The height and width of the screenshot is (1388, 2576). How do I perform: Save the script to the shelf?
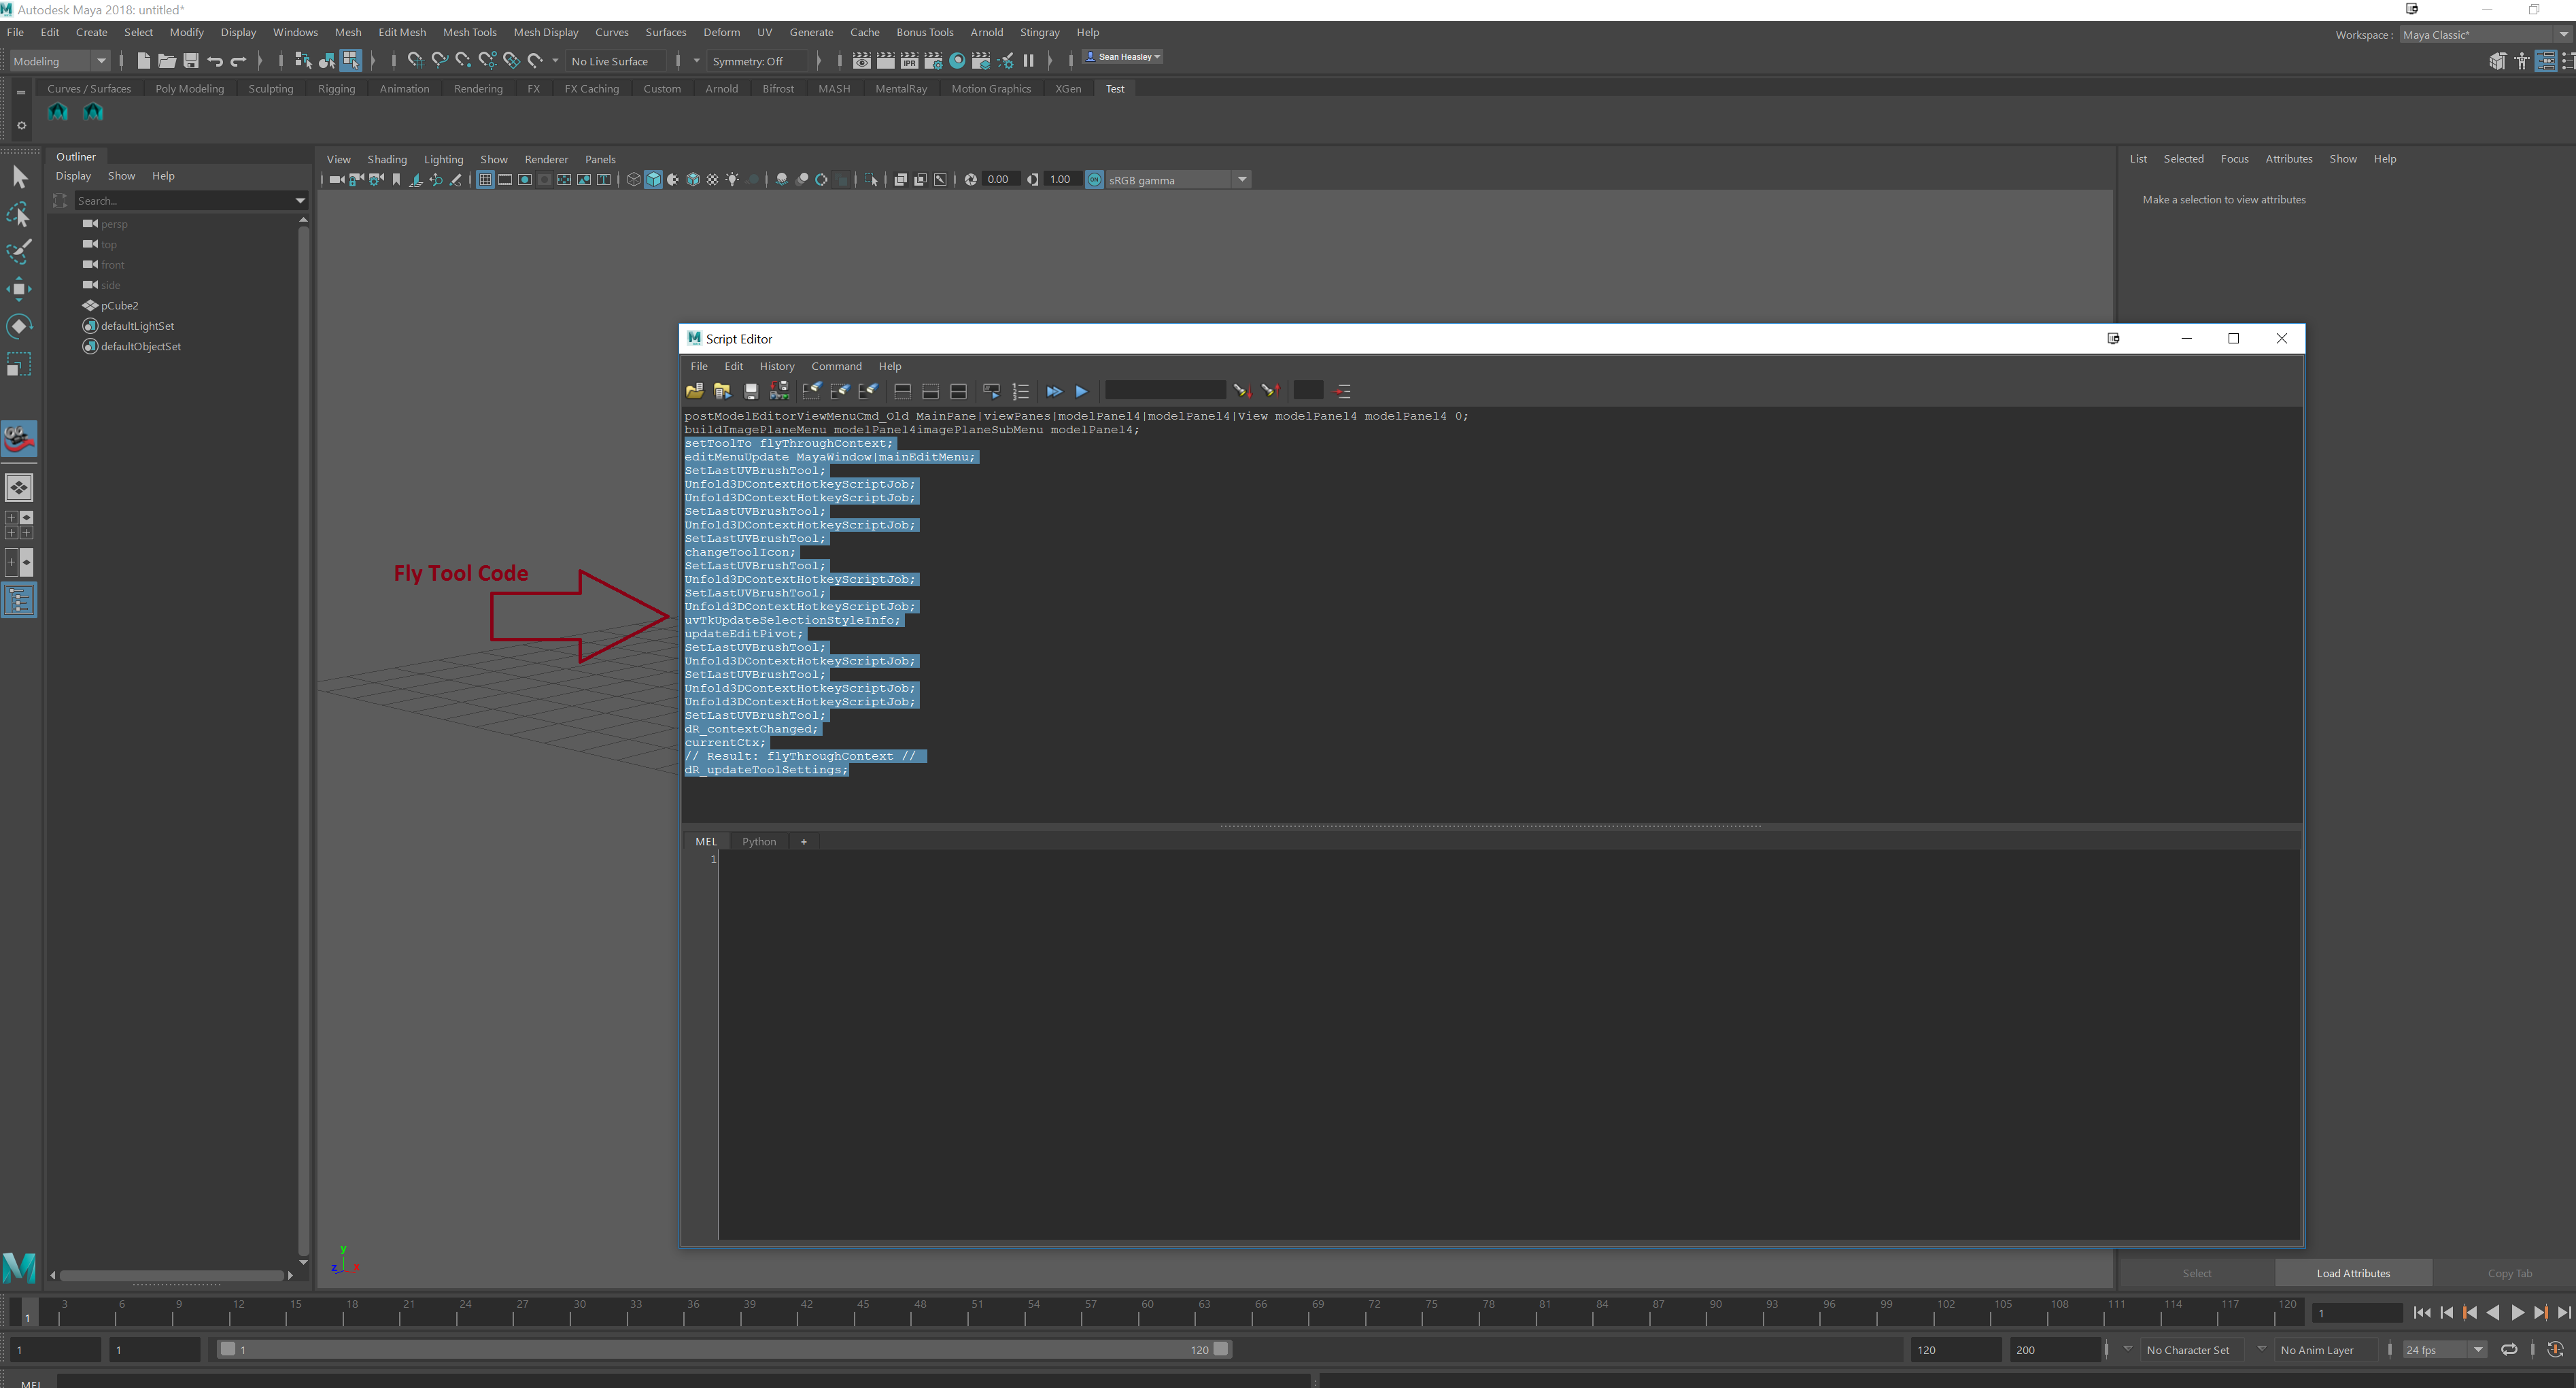coord(779,391)
